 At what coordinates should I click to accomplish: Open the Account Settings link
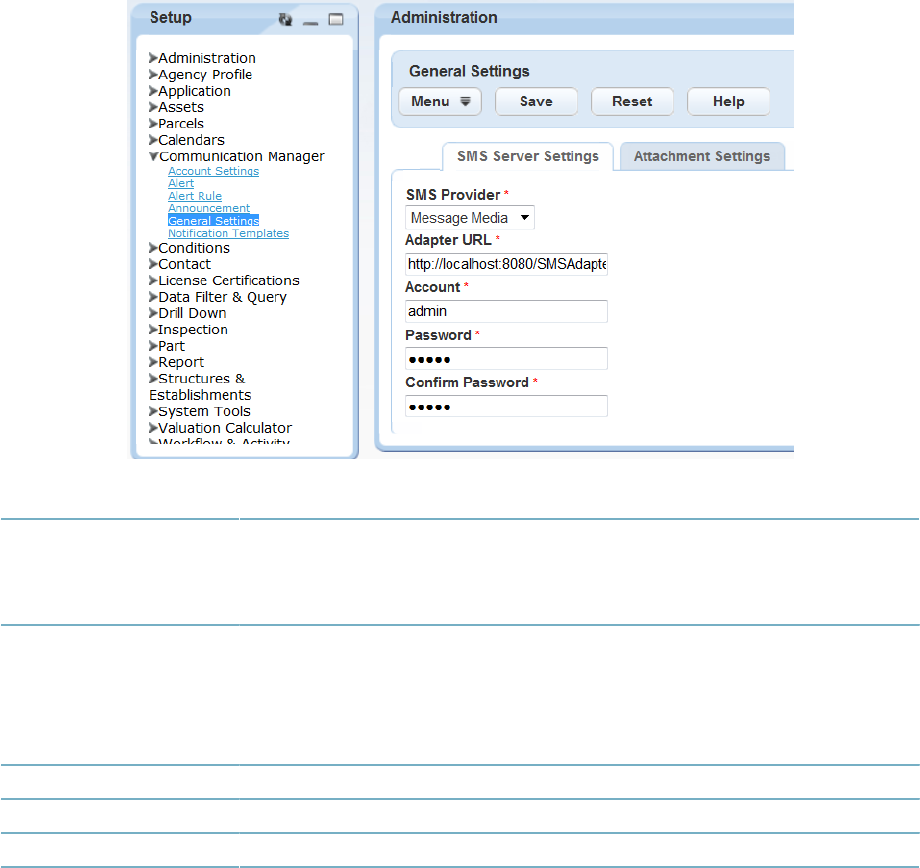[214, 171]
